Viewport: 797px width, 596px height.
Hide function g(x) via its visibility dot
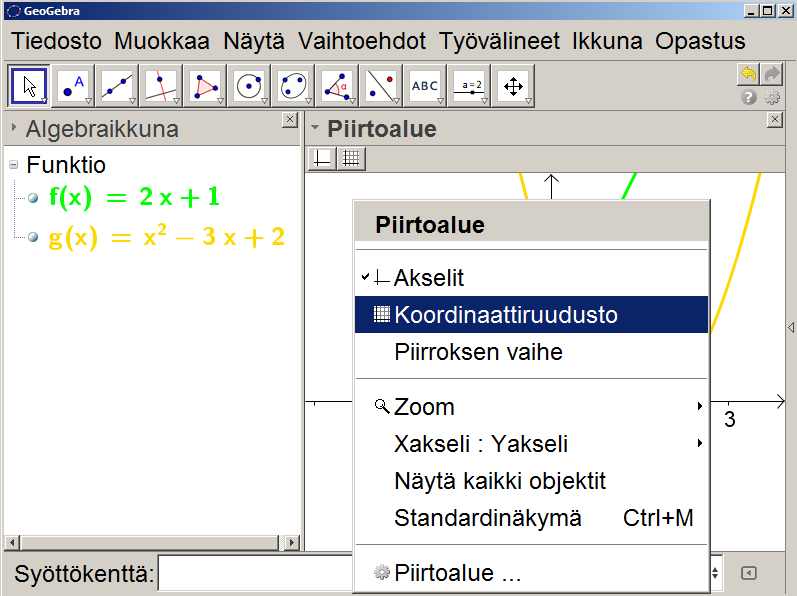coord(33,237)
